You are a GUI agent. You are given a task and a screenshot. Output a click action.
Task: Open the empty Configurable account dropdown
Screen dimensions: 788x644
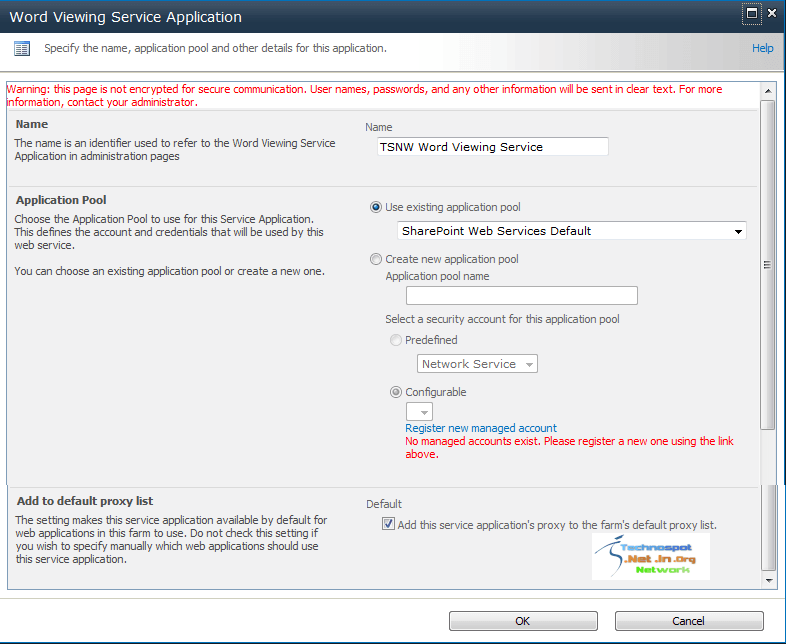419,412
